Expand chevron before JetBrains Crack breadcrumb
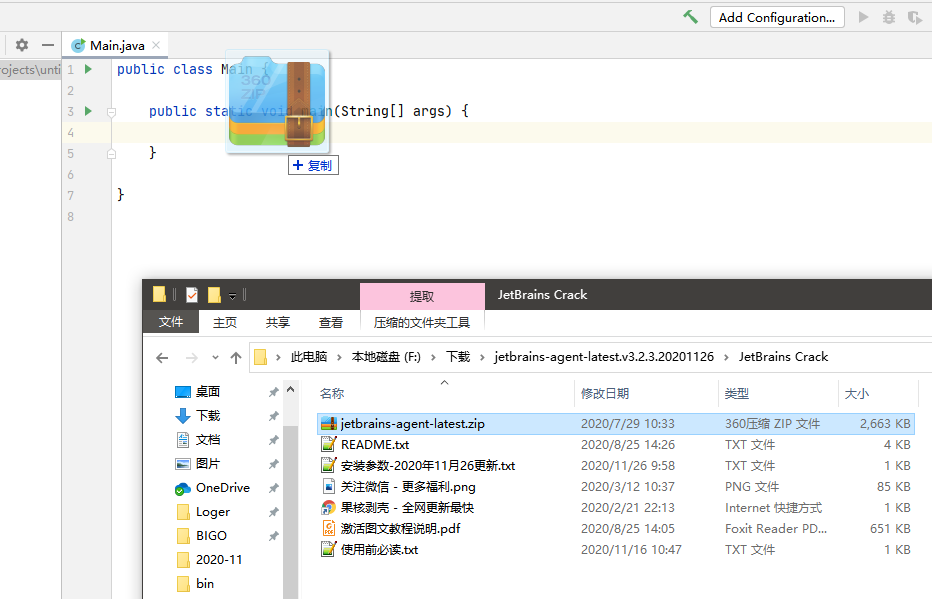The width and height of the screenshot is (932, 599). (726, 357)
